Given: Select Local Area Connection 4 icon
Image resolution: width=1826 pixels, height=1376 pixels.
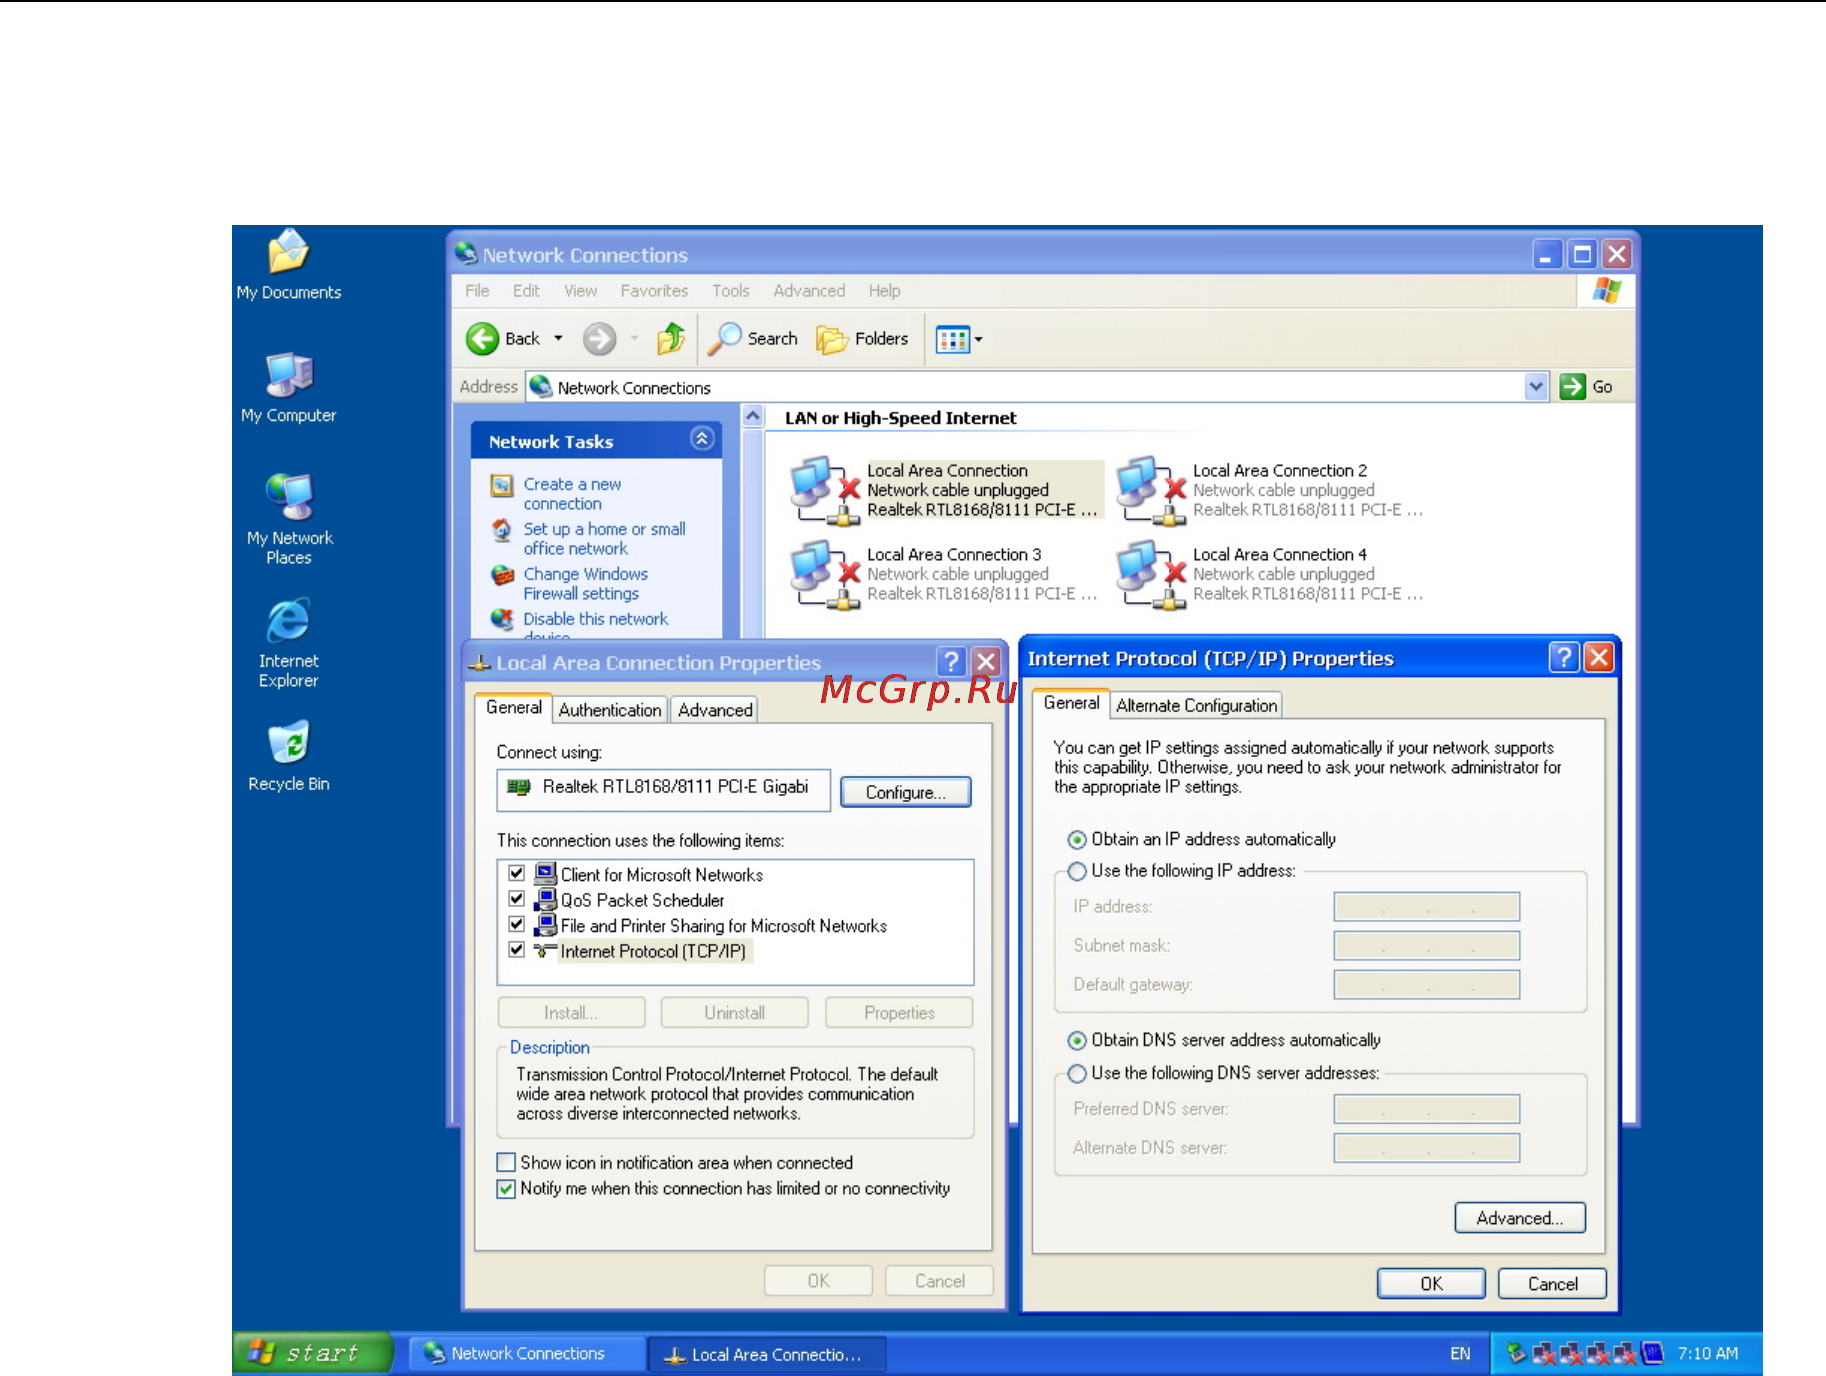Looking at the screenshot, I should [1151, 574].
